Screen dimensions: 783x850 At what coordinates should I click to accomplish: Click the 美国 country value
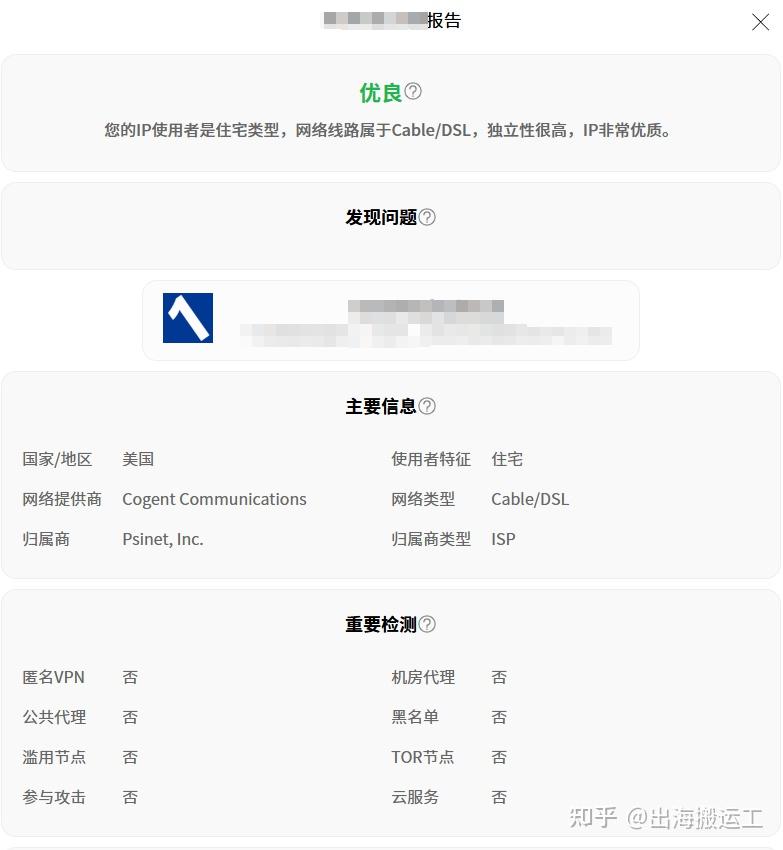pos(138,459)
